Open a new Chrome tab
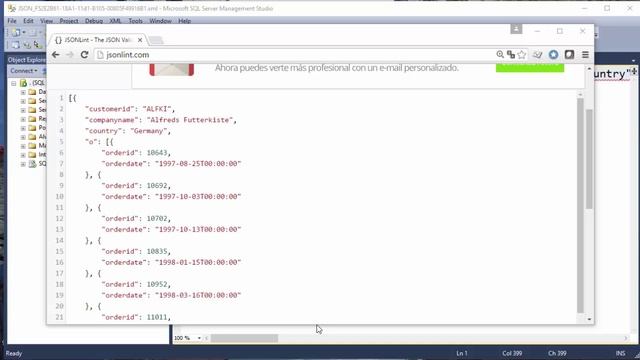 tap(156, 40)
